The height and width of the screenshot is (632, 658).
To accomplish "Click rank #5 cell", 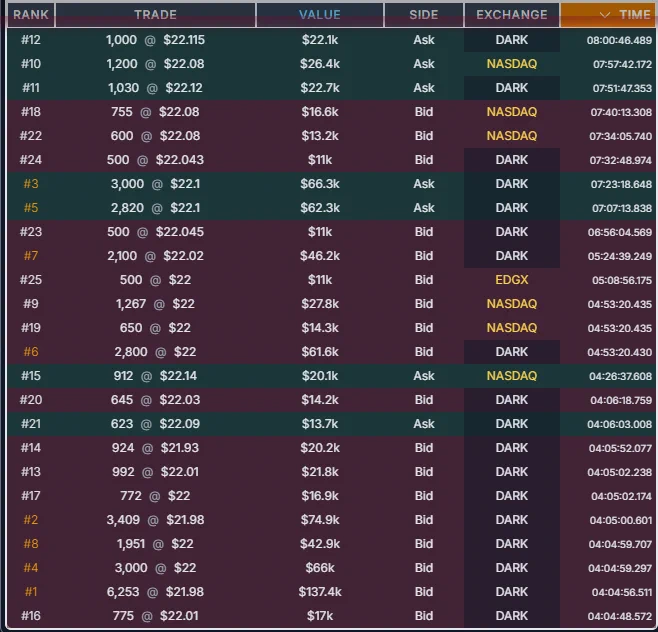I will [x=31, y=208].
